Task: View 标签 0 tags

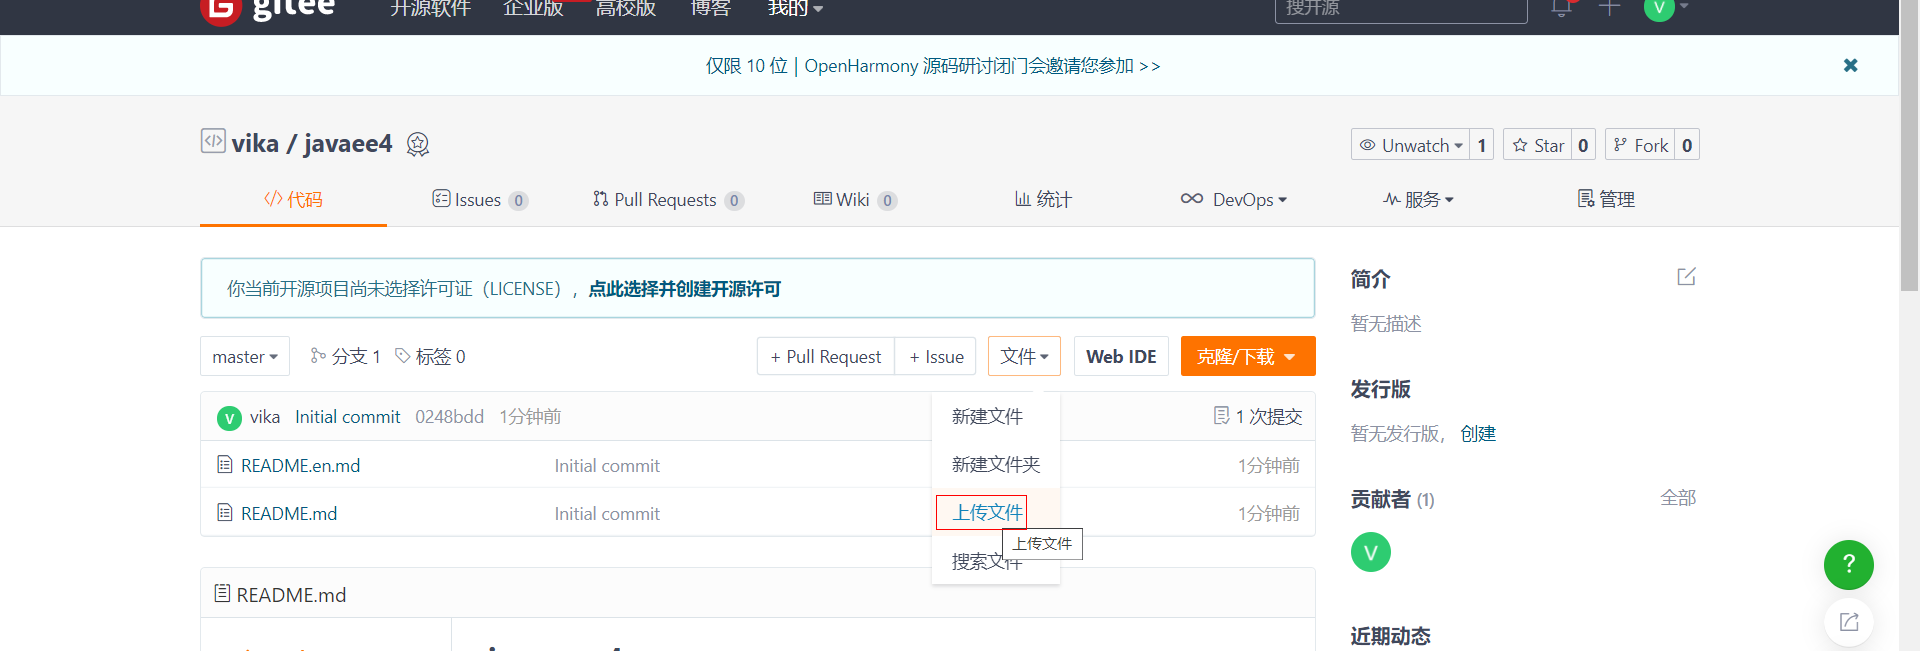Action: tap(430, 356)
